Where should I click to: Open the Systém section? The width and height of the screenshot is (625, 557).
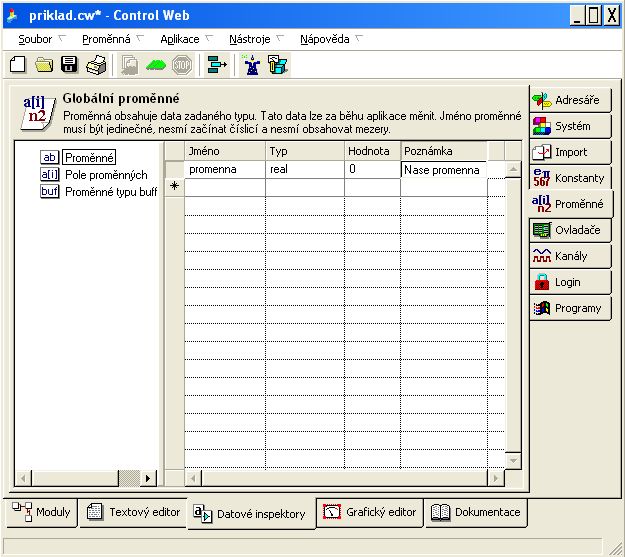click(570, 126)
